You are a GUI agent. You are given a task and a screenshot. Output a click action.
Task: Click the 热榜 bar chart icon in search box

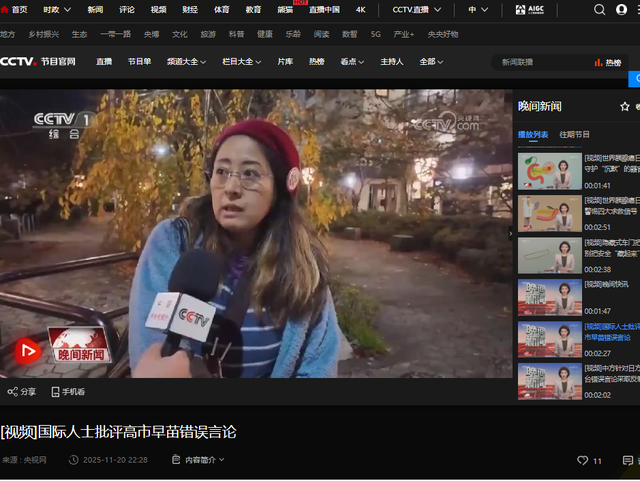point(598,62)
